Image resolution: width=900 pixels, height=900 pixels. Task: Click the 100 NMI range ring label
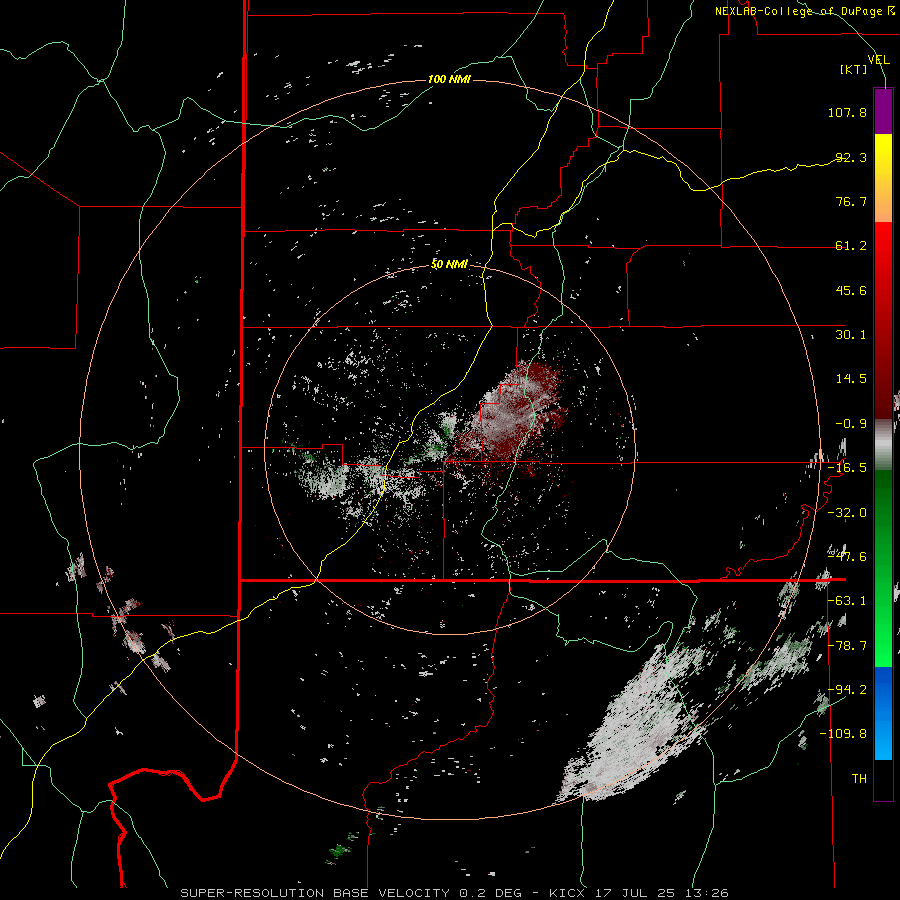(449, 79)
